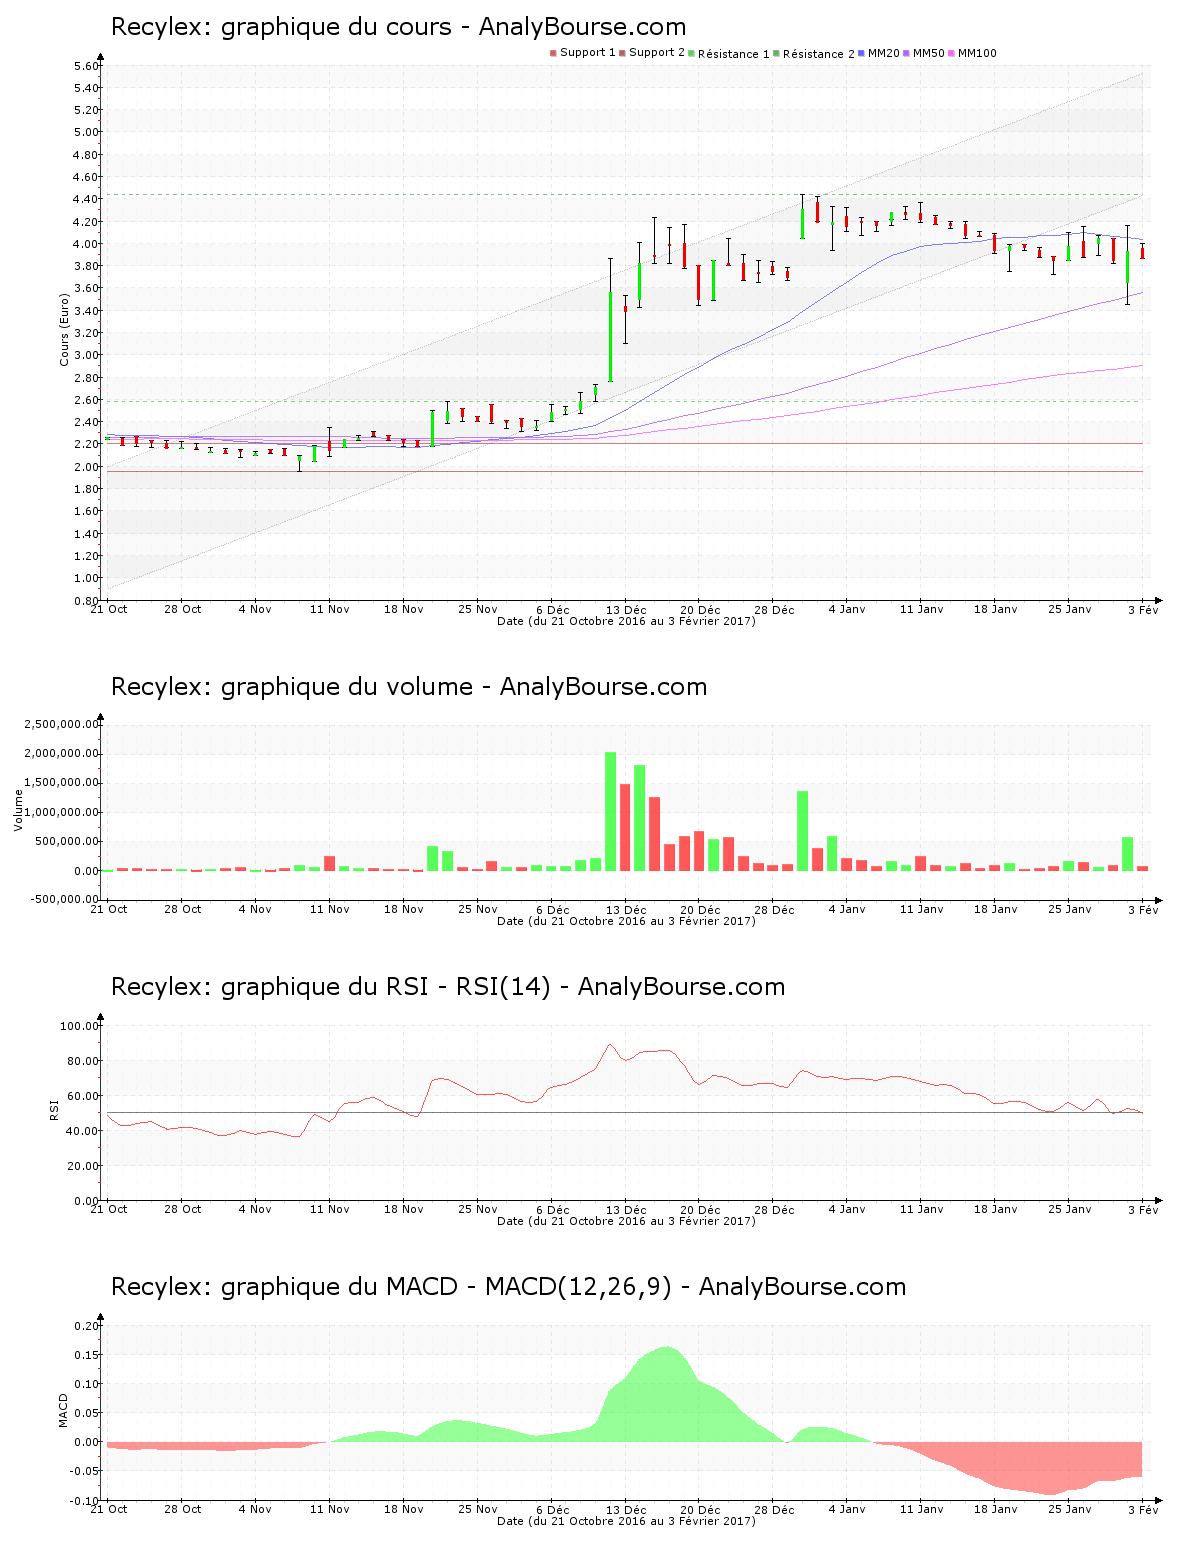Click the 2.20 value on price axis
Image resolution: width=1200 pixels, height=1550 pixels.
[86, 444]
